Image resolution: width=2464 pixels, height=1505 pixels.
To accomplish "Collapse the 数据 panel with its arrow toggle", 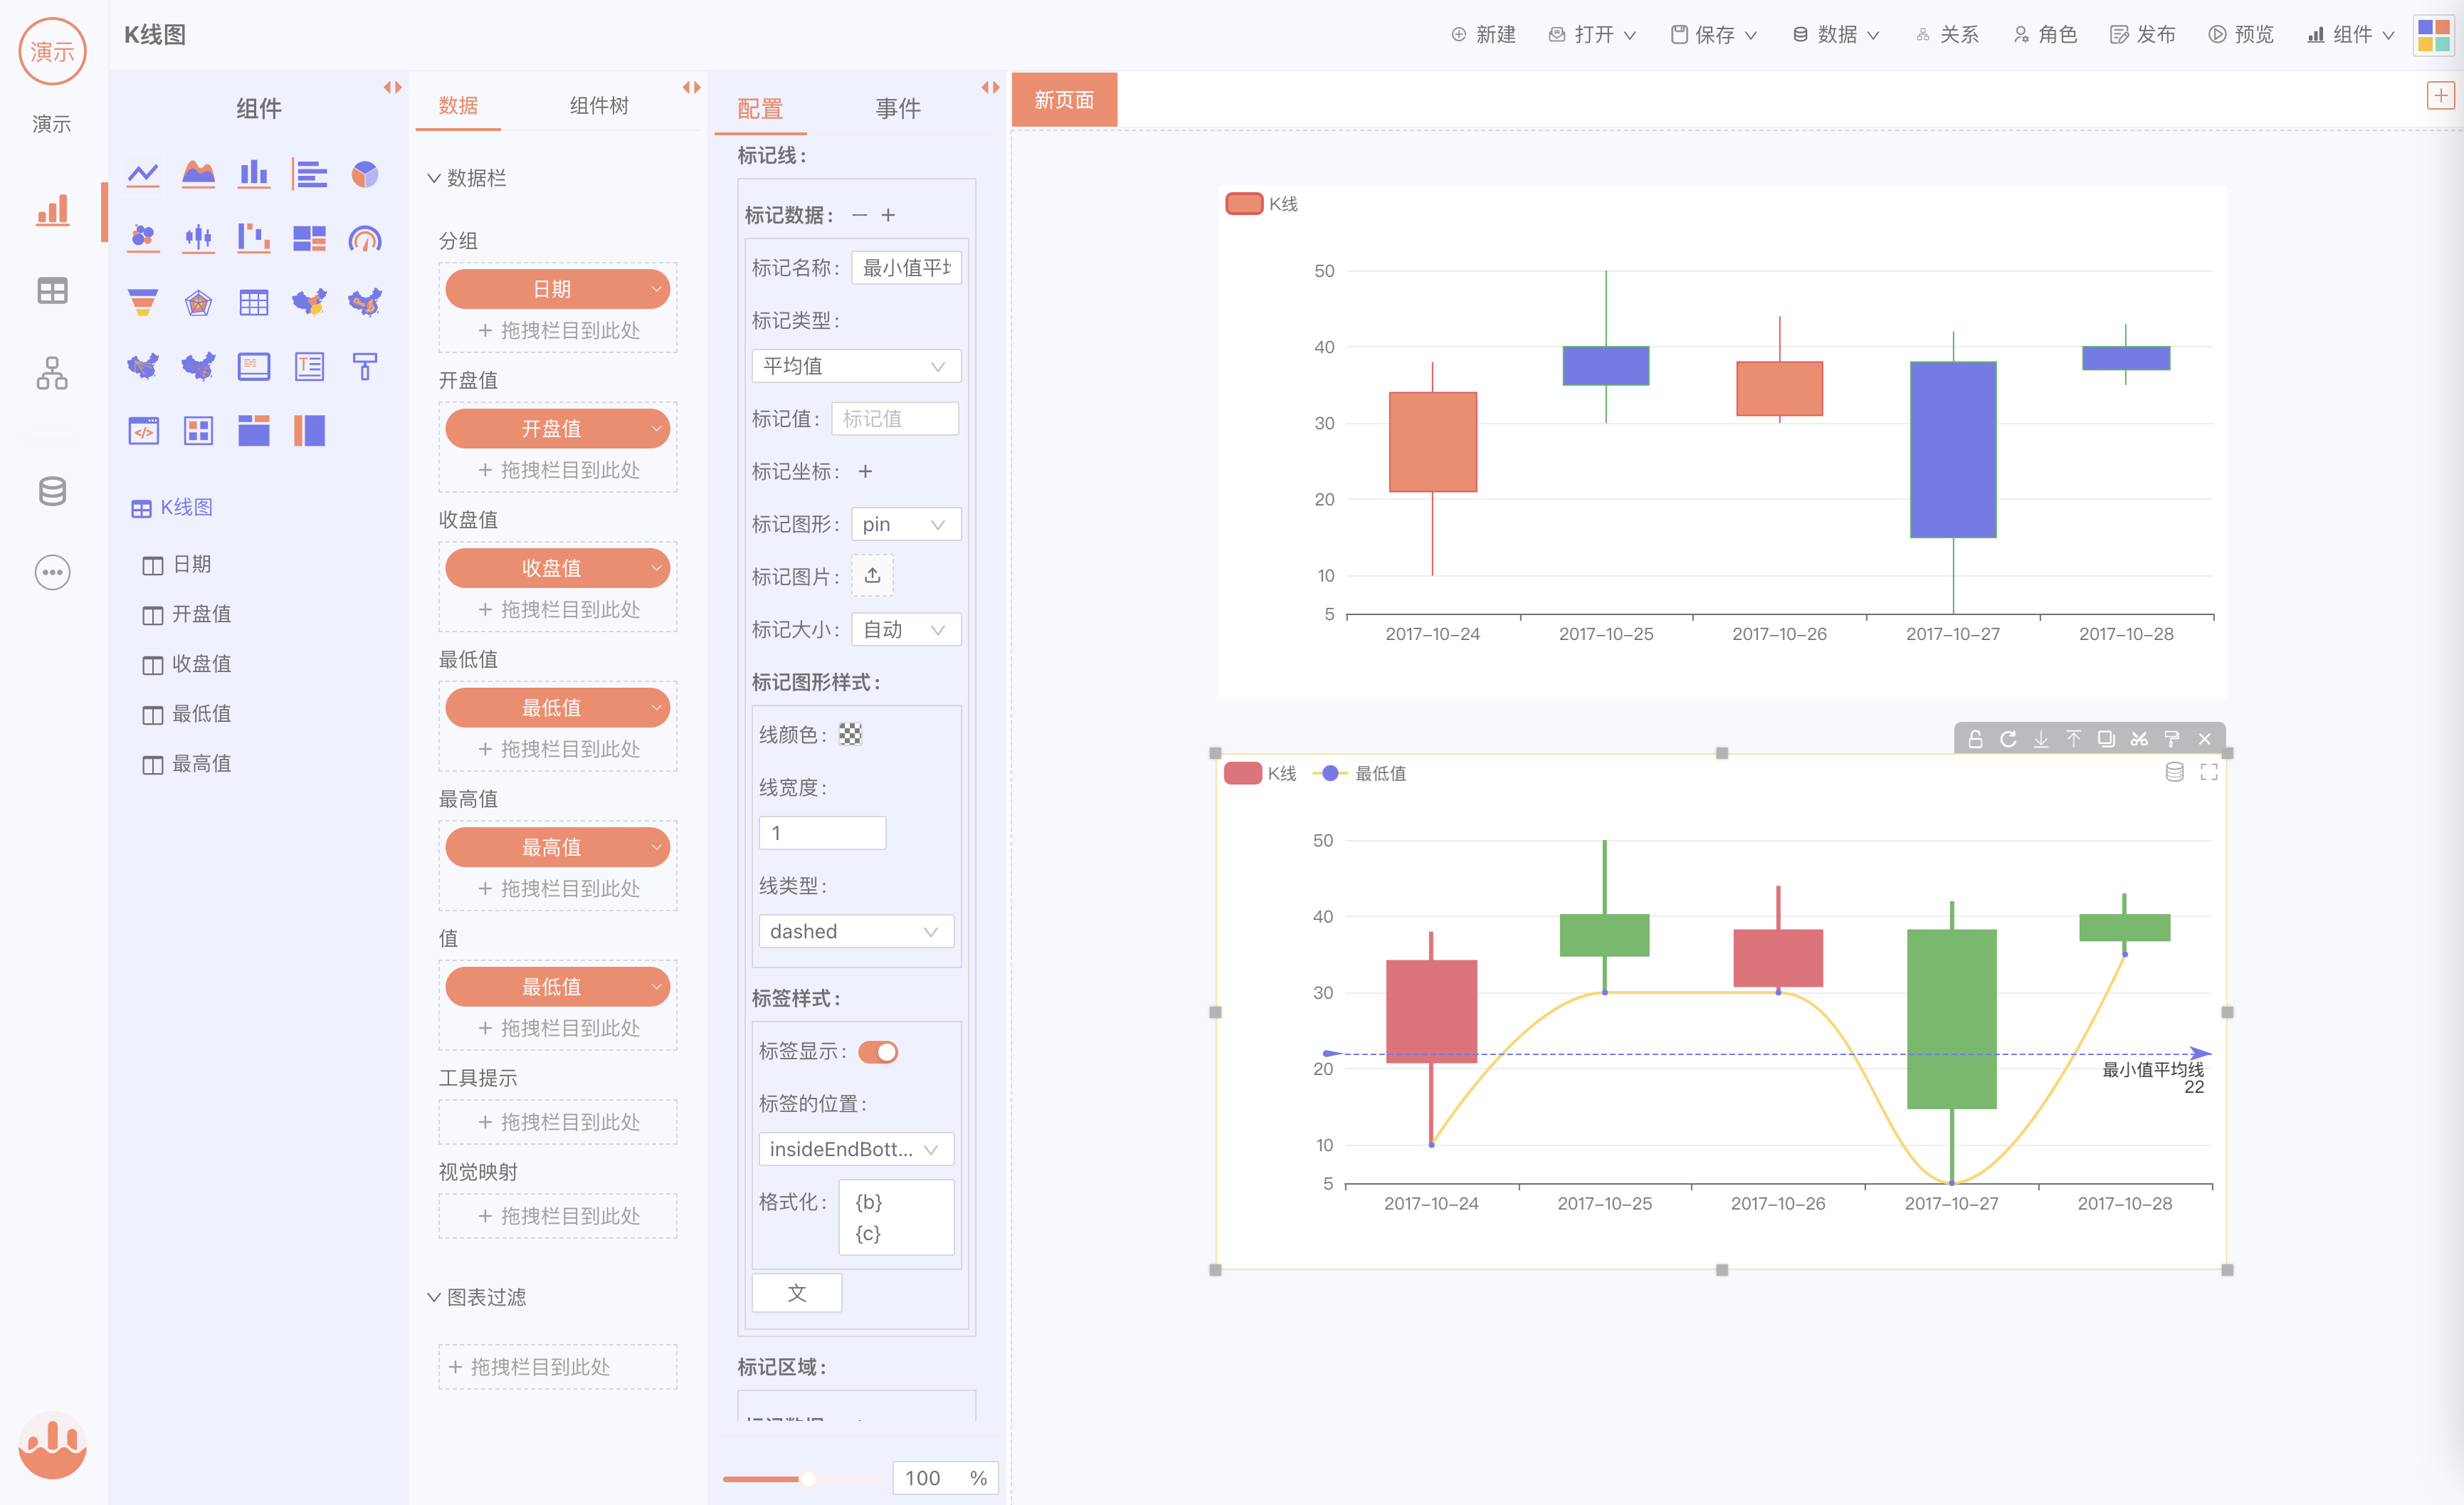I will point(691,88).
